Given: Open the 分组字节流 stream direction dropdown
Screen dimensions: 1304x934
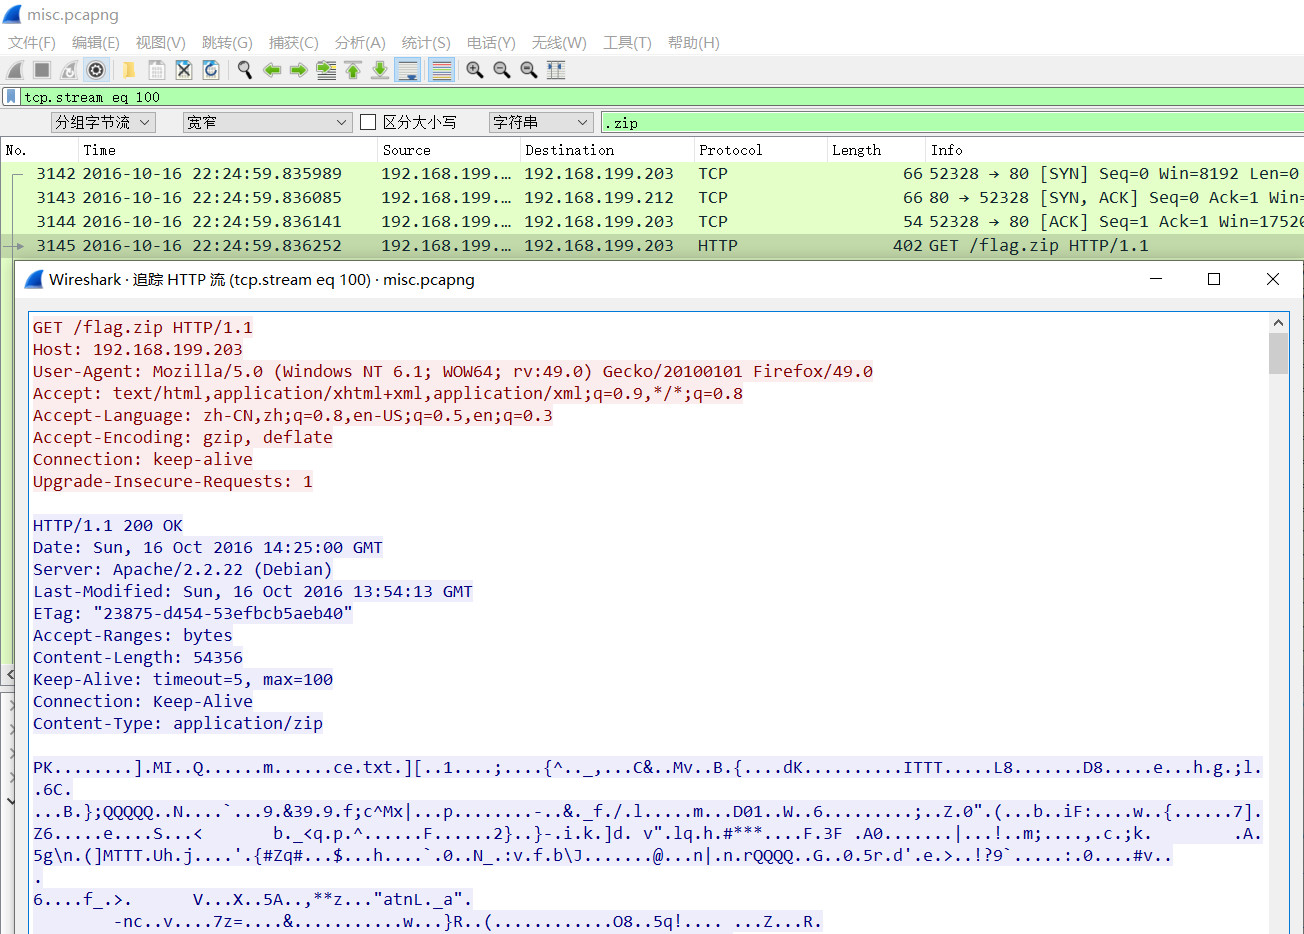Looking at the screenshot, I should 103,122.
